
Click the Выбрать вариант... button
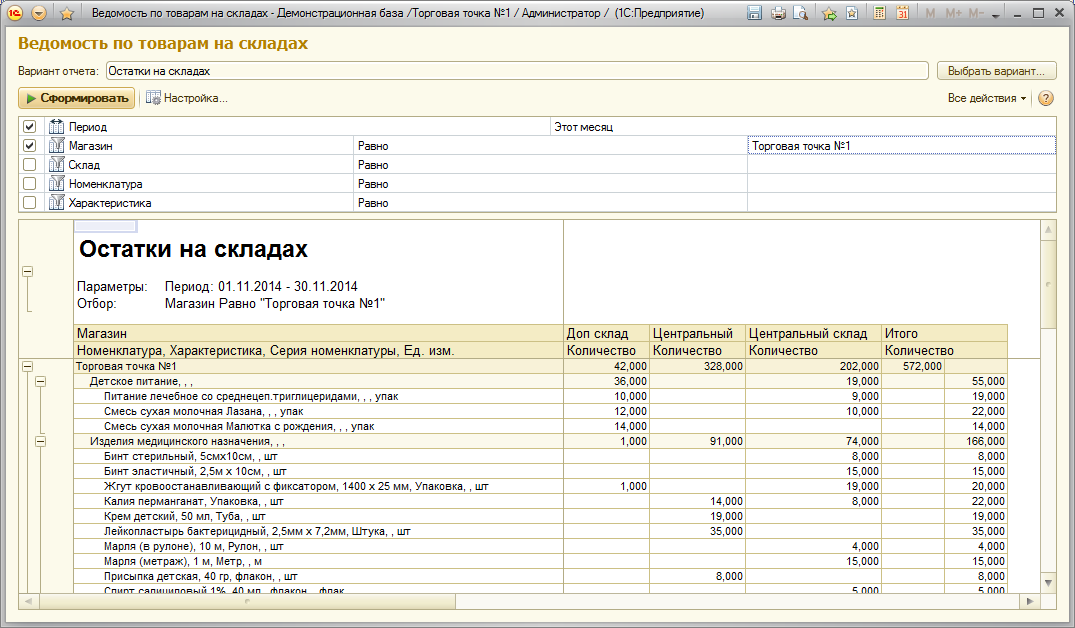pos(996,71)
